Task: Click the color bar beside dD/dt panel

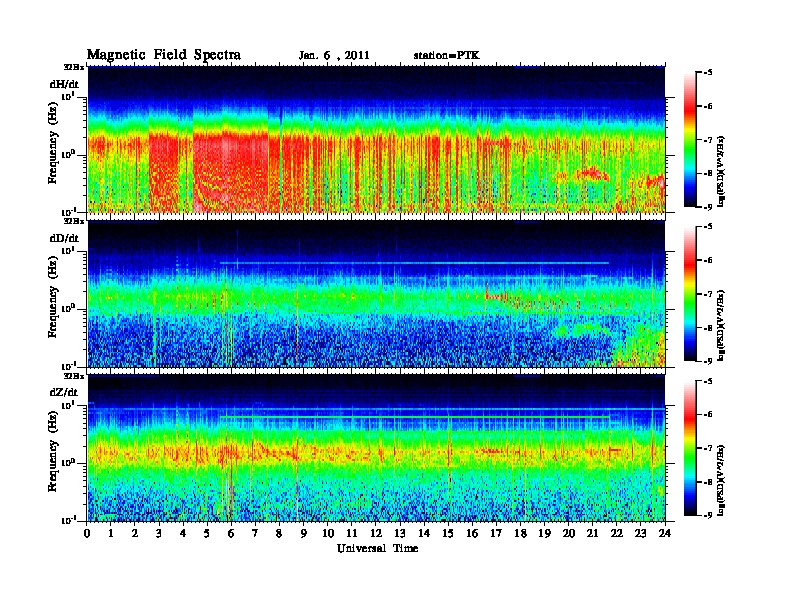Action: [x=690, y=294]
